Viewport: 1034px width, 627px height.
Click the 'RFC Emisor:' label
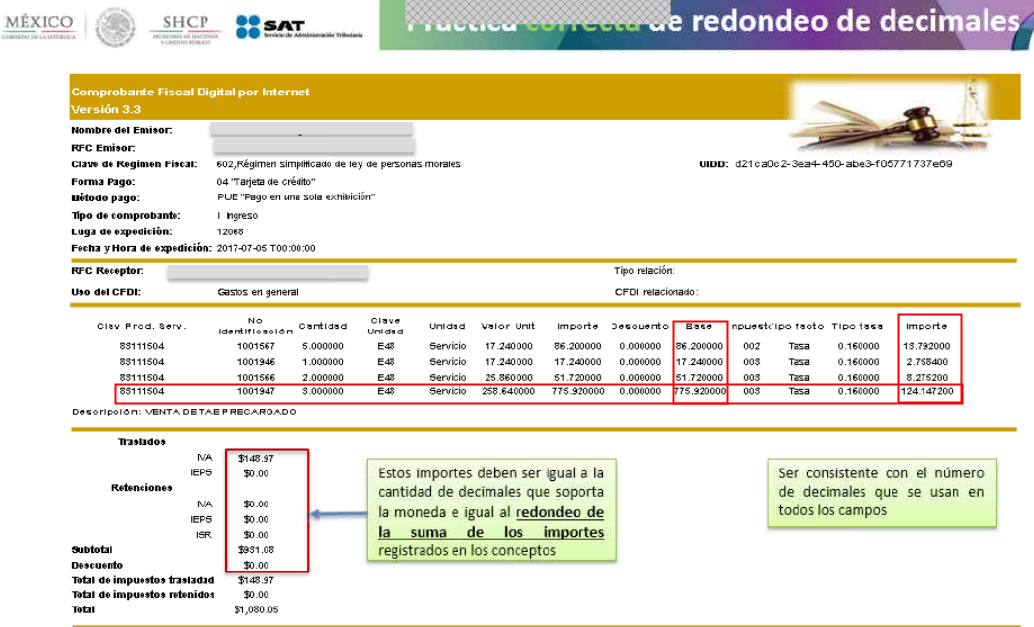pos(104,148)
